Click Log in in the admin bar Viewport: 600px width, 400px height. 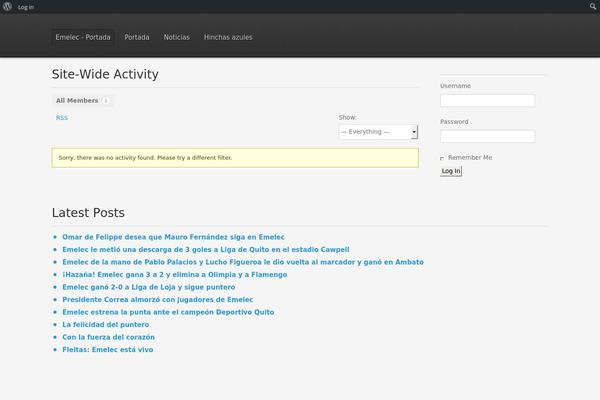point(26,7)
